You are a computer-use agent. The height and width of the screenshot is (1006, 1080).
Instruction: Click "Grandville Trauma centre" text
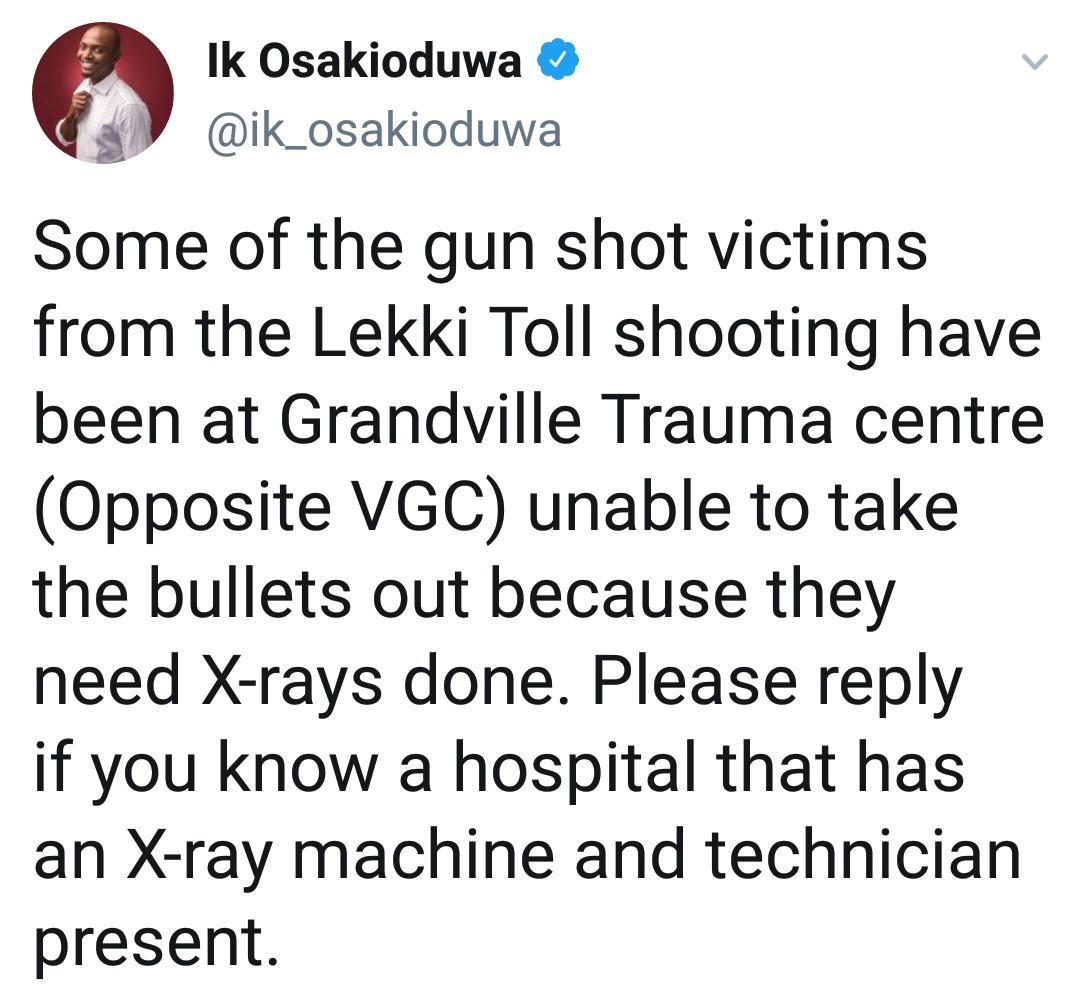tap(660, 422)
